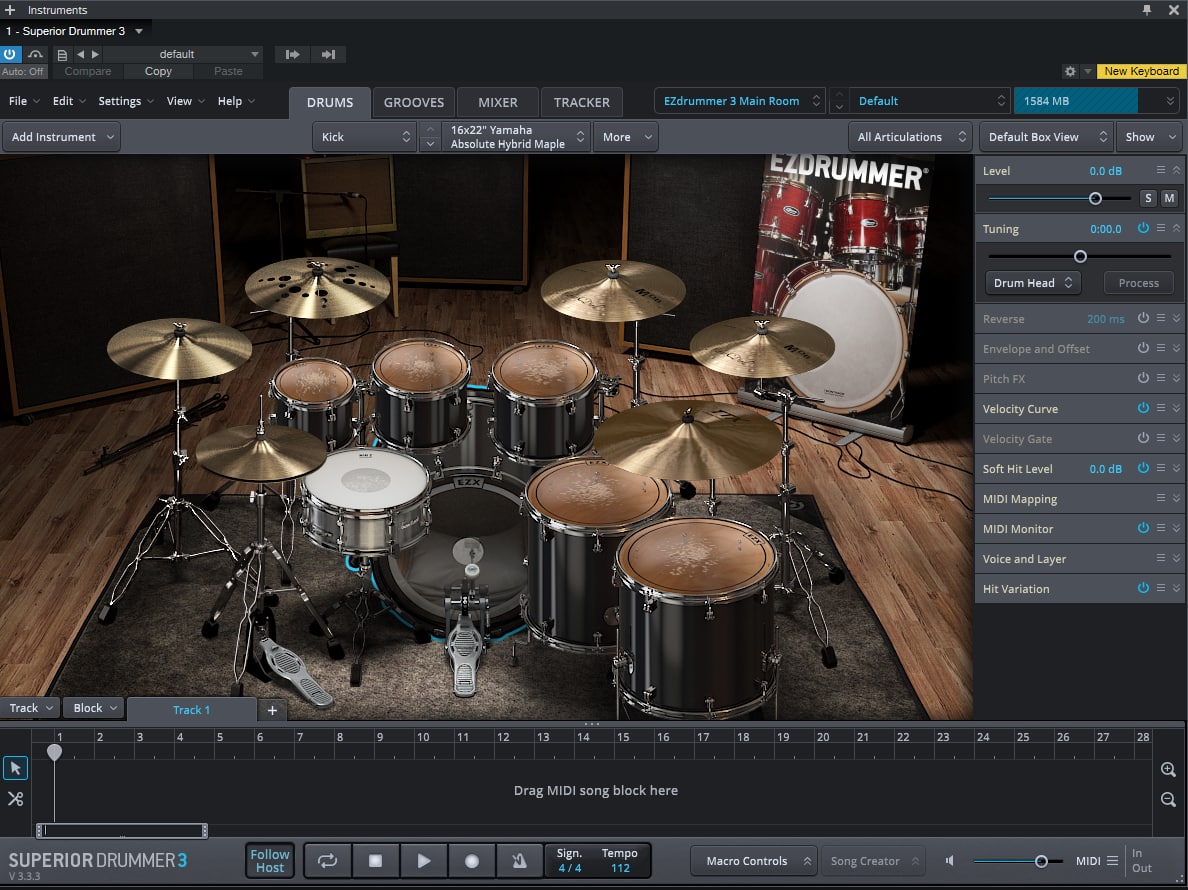Click the Solo S button
This screenshot has height=890, width=1188.
(x=1148, y=199)
